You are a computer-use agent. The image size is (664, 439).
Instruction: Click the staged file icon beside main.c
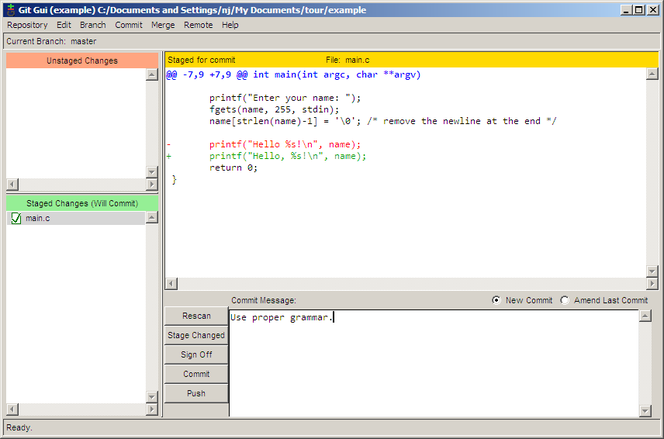pos(15,218)
